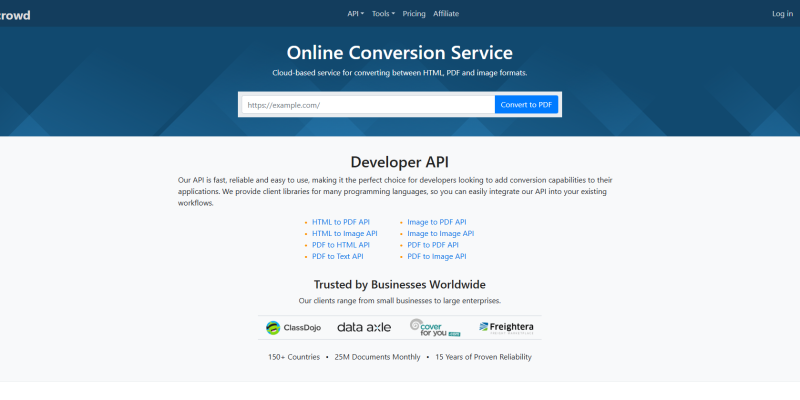Go to the Pricing page
The width and height of the screenshot is (800, 400).
(x=414, y=14)
